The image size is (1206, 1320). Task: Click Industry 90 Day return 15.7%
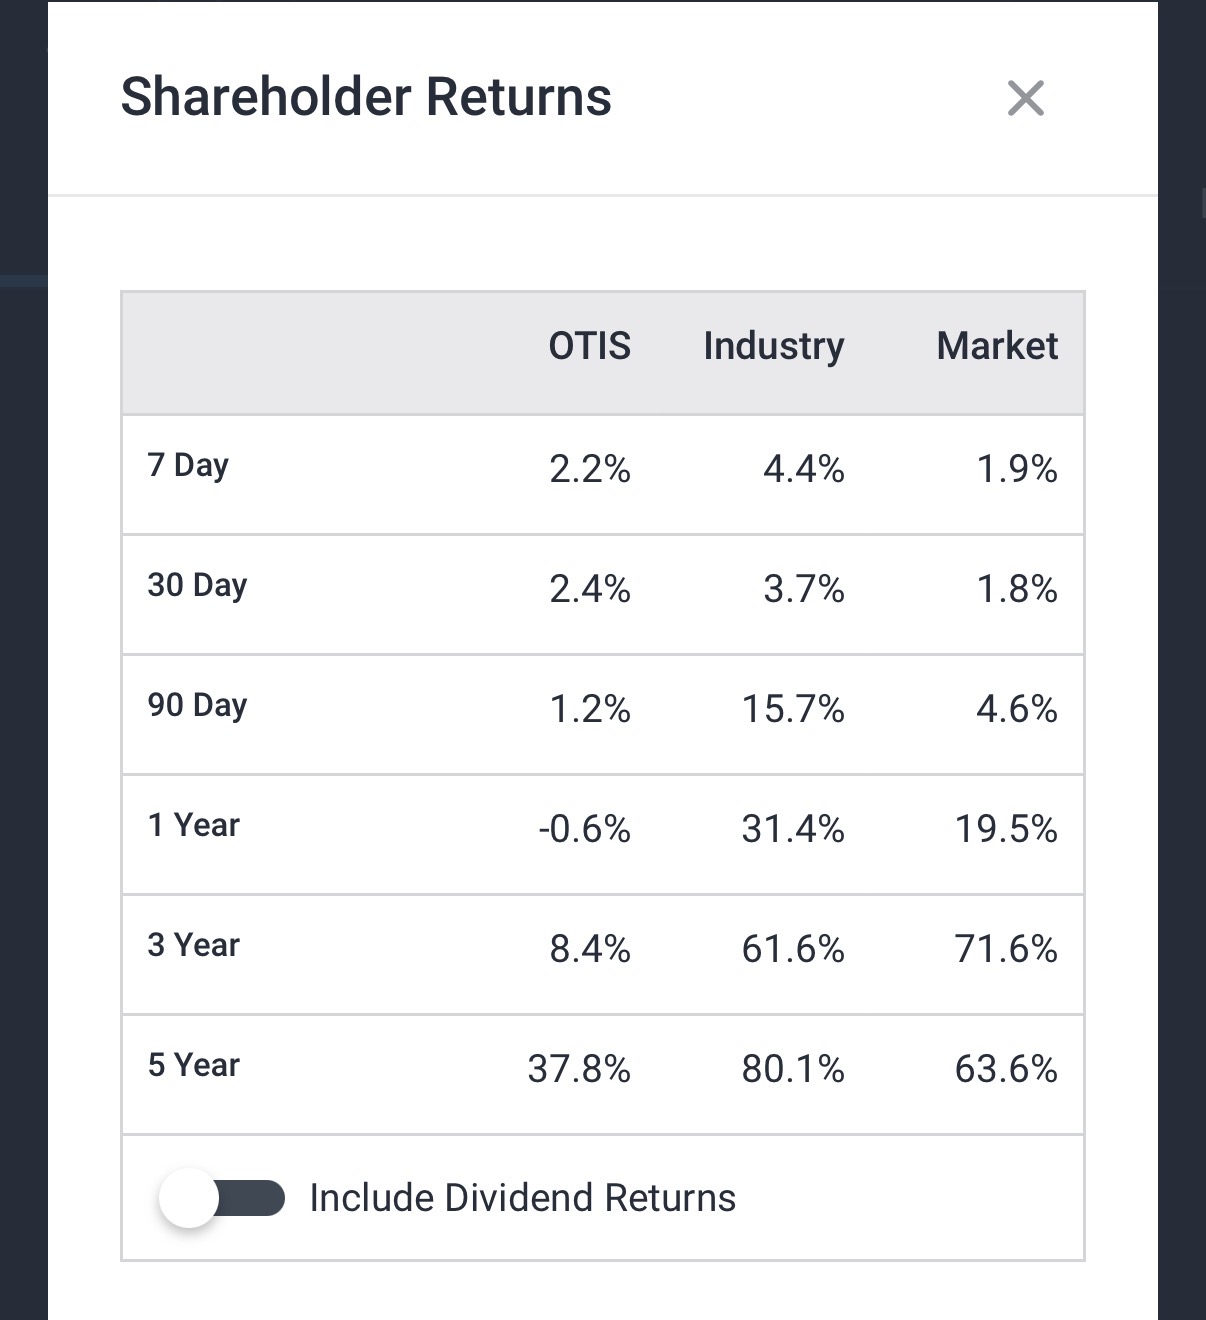coord(792,709)
